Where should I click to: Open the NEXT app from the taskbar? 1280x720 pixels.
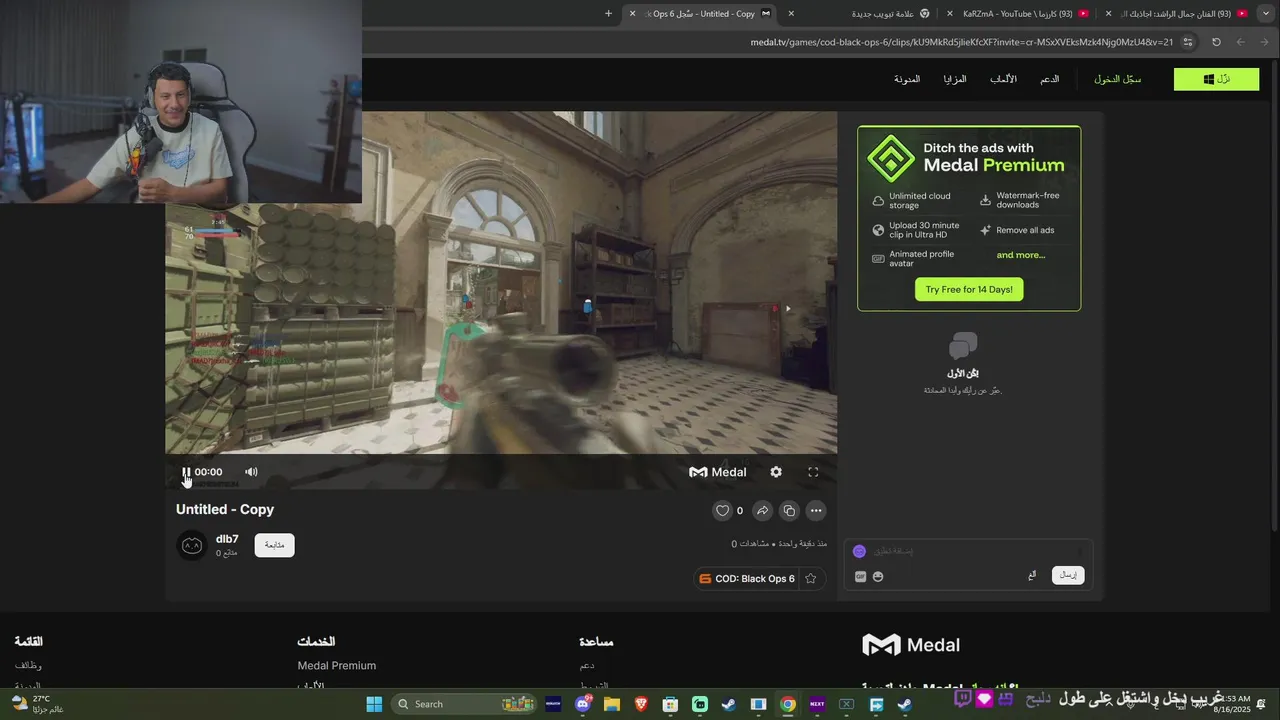coord(817,704)
